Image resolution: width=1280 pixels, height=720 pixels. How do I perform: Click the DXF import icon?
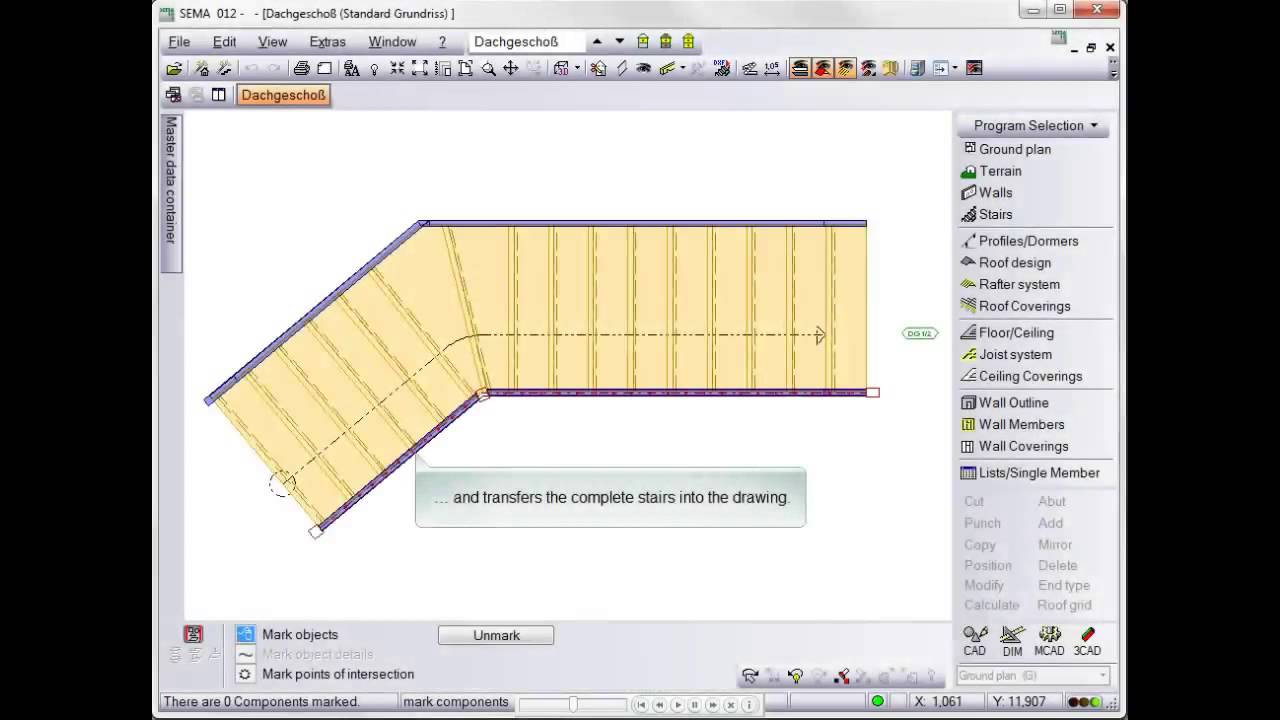(x=722, y=69)
